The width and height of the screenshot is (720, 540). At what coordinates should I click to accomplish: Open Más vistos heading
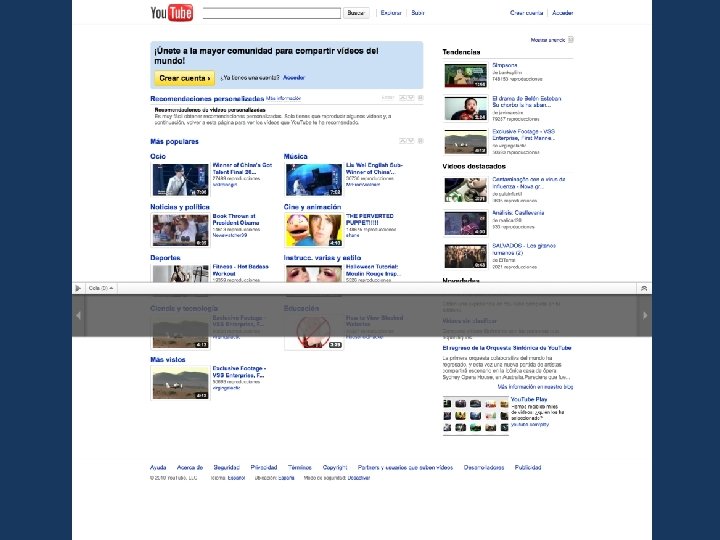(168, 360)
